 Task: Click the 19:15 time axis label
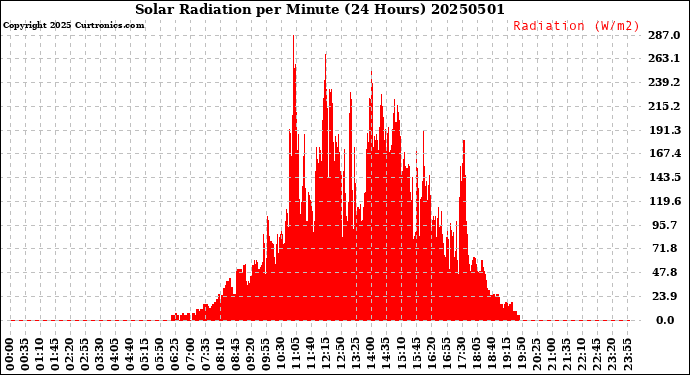(506, 355)
